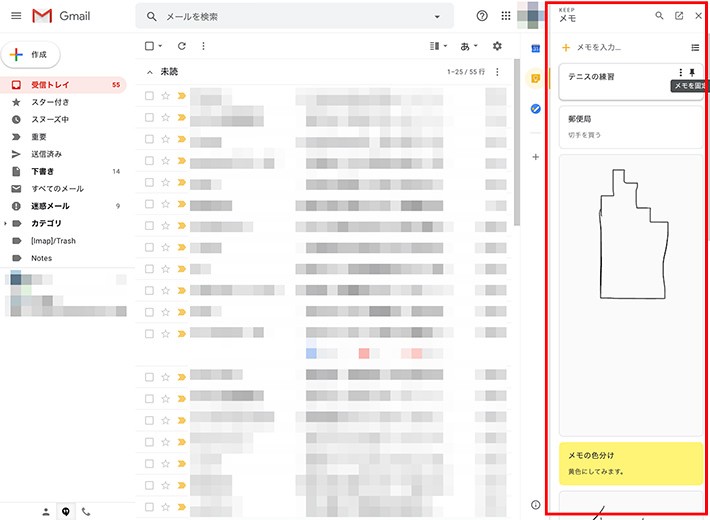Open the あ input tools dropdown arrow
Viewport: 710px width, 520px height.
click(476, 46)
